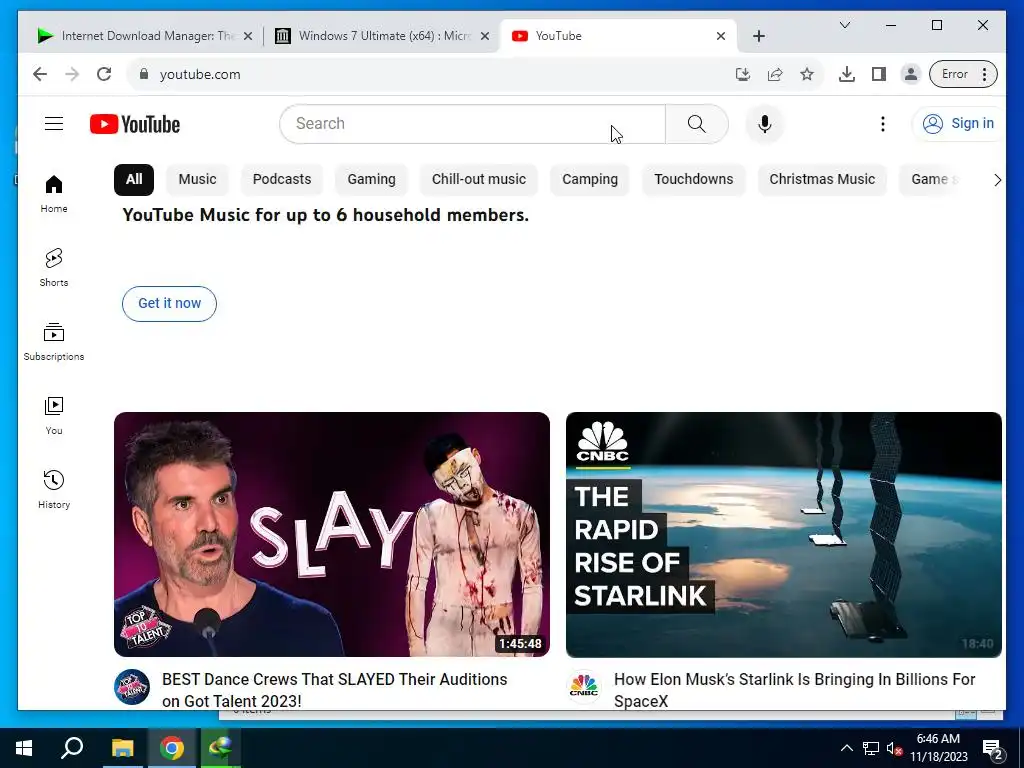Open the Windows Start menu

(x=24, y=748)
